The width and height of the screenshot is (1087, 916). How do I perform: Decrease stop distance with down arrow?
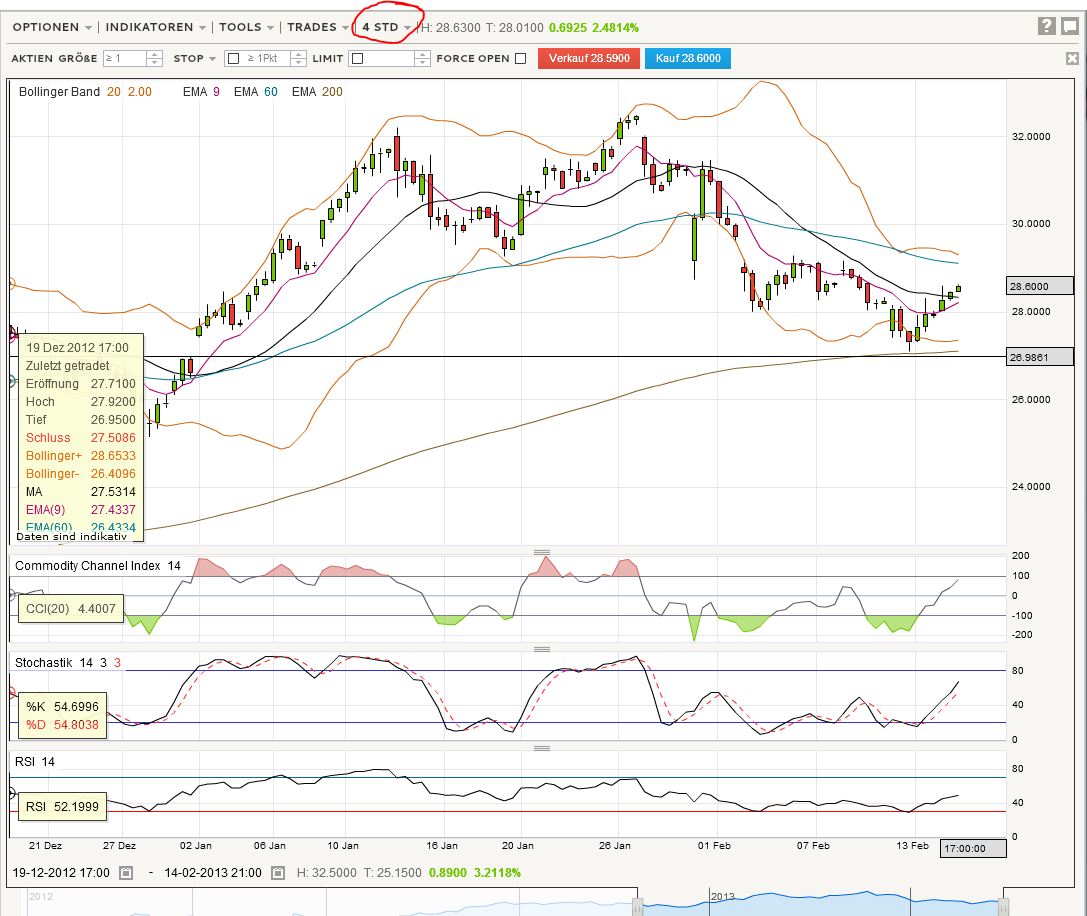pos(298,62)
